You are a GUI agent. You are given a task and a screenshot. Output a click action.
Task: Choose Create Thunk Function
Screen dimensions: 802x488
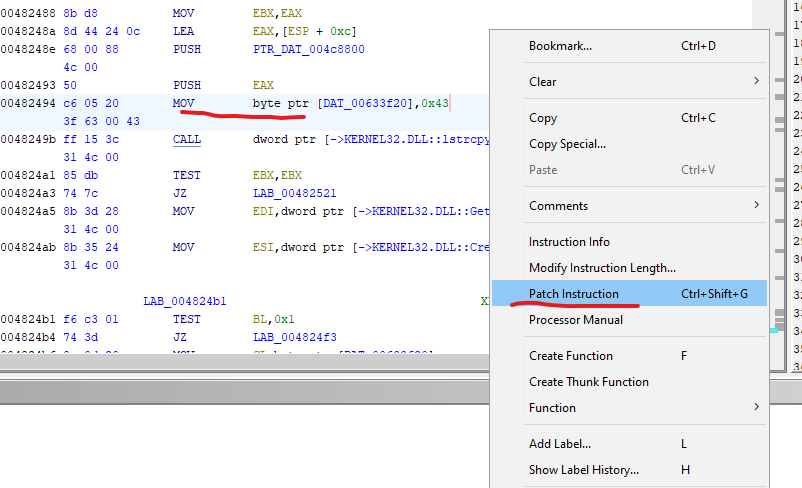pos(588,382)
